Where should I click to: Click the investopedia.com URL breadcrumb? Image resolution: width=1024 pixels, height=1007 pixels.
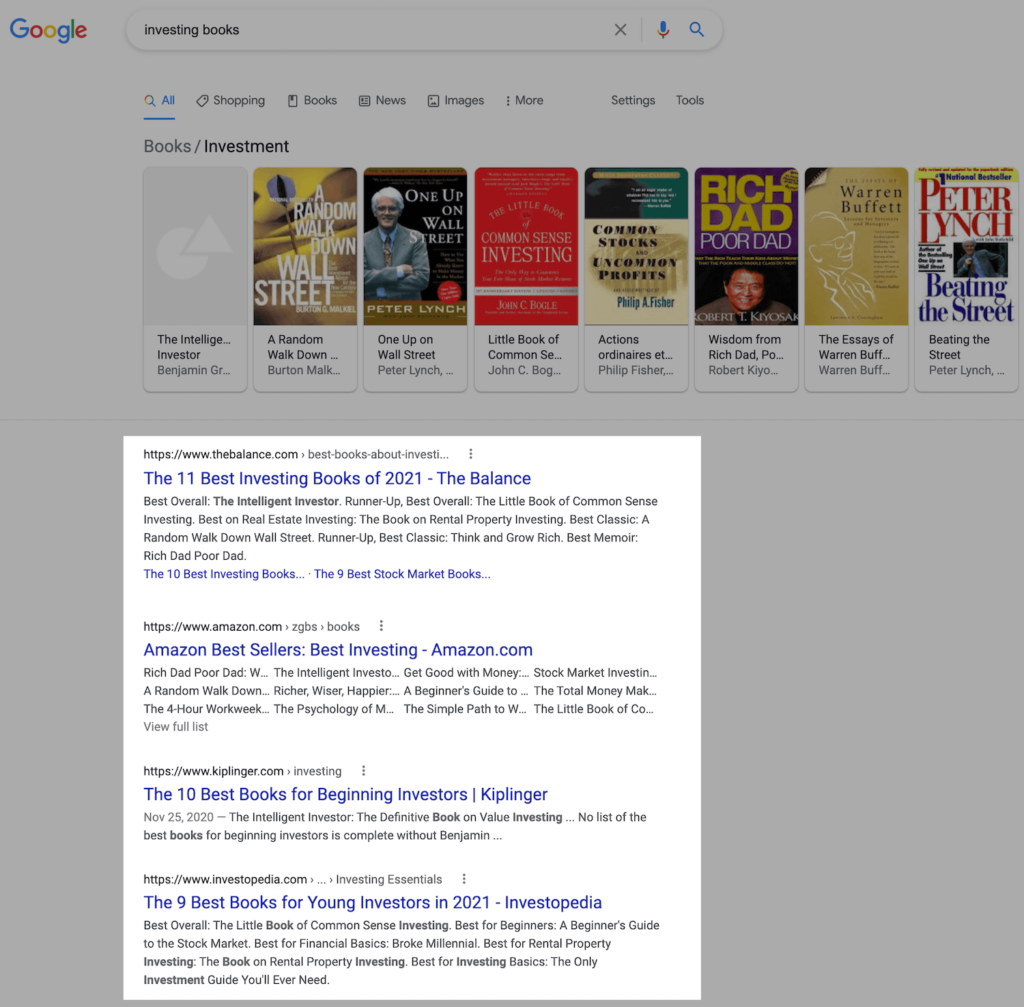click(293, 879)
